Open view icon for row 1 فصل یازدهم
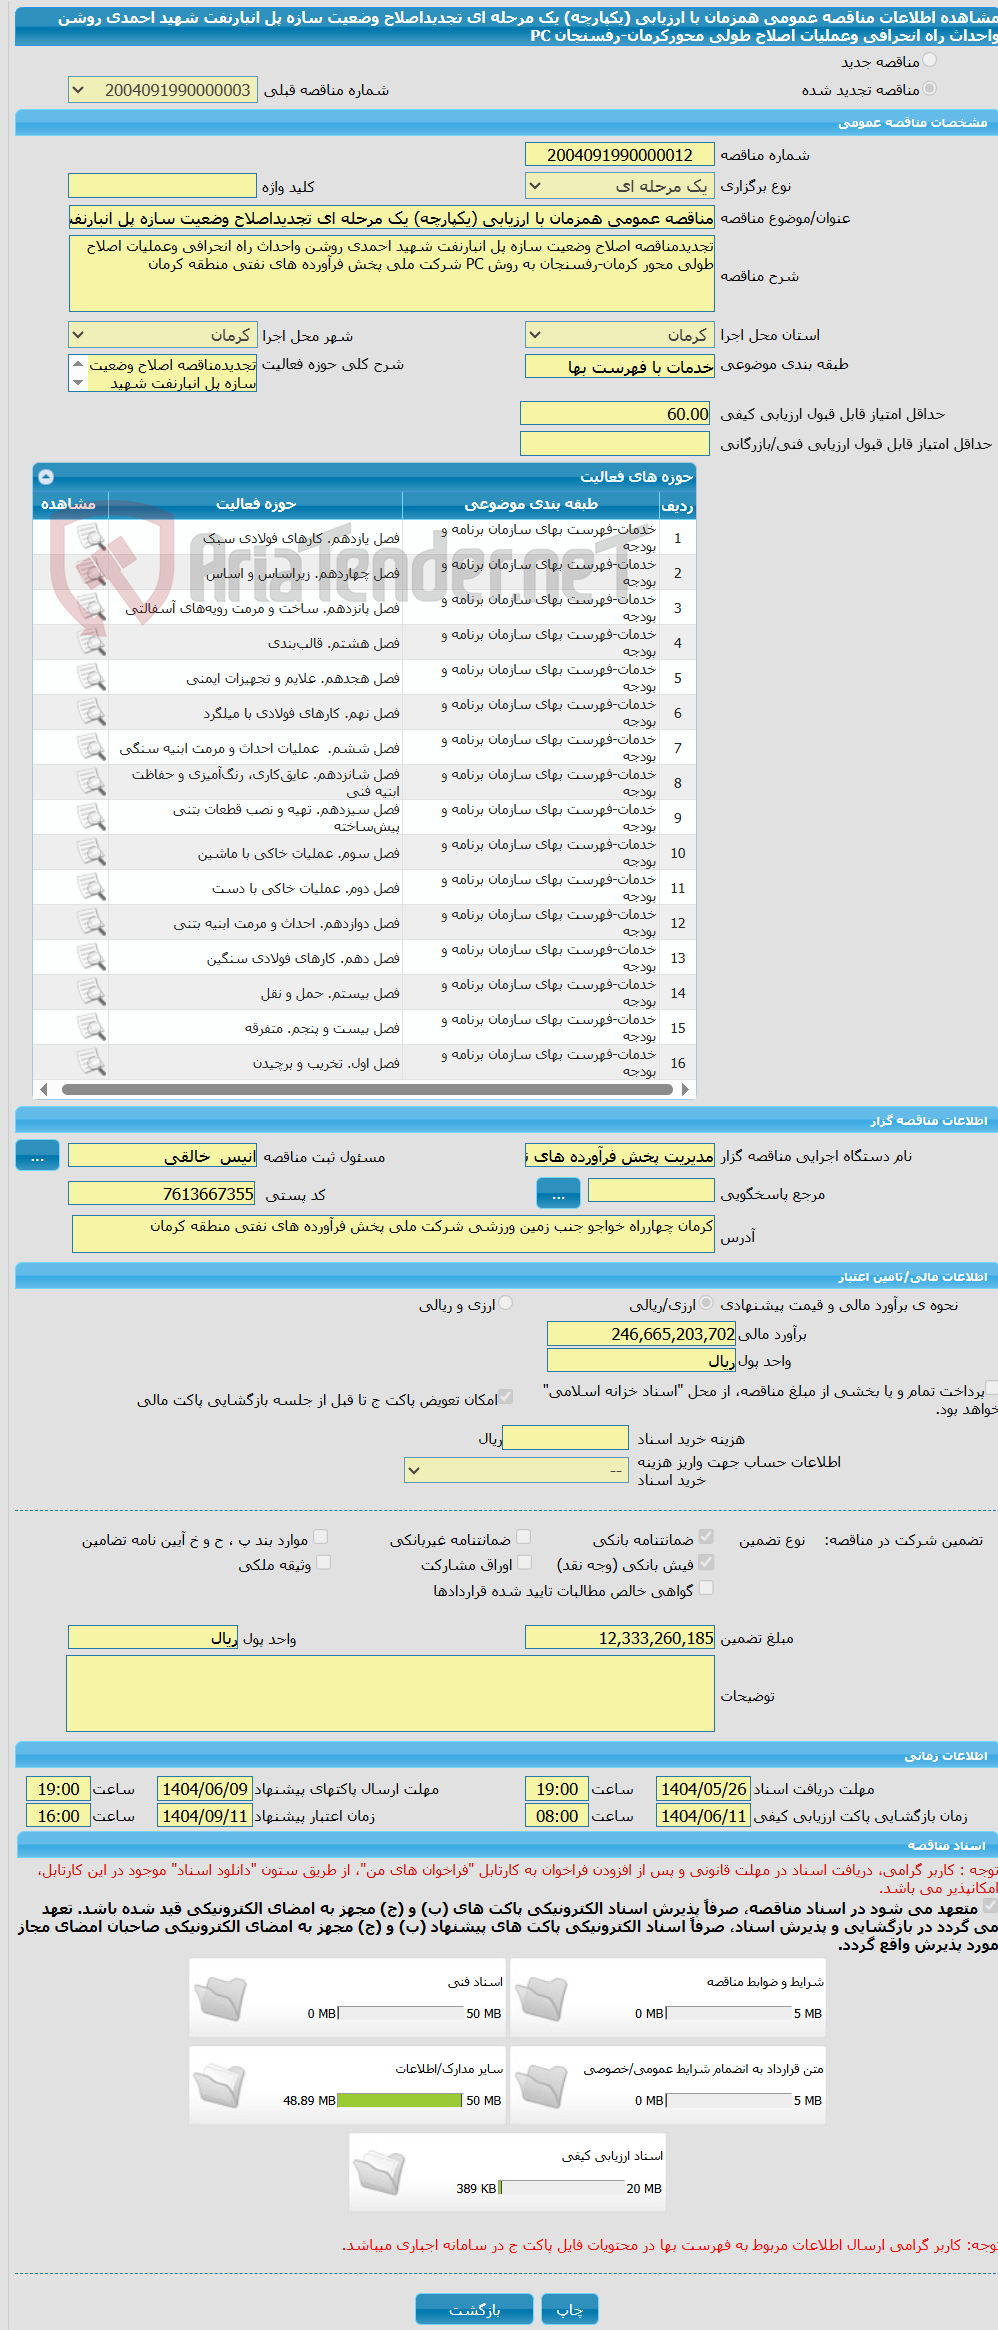Image resolution: width=998 pixels, height=2330 pixels. click(91, 538)
